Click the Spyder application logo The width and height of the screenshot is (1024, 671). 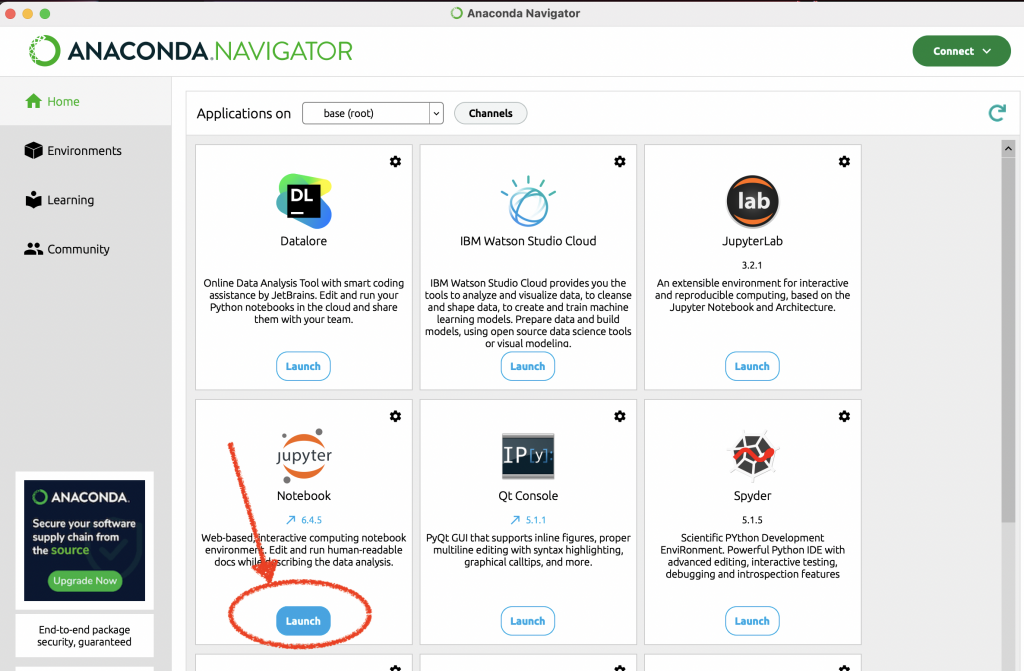[752, 455]
